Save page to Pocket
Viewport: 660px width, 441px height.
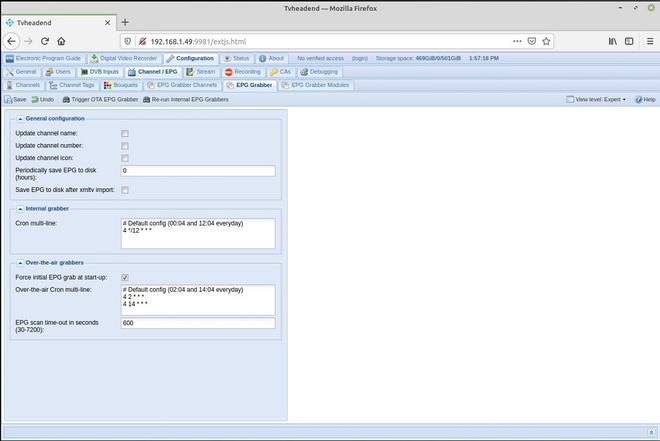pyautogui.click(x=532, y=41)
